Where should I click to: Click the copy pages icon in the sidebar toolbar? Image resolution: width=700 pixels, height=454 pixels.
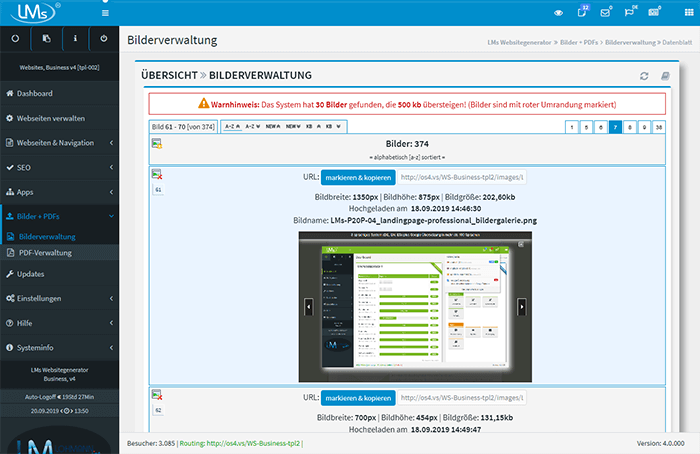(45, 39)
